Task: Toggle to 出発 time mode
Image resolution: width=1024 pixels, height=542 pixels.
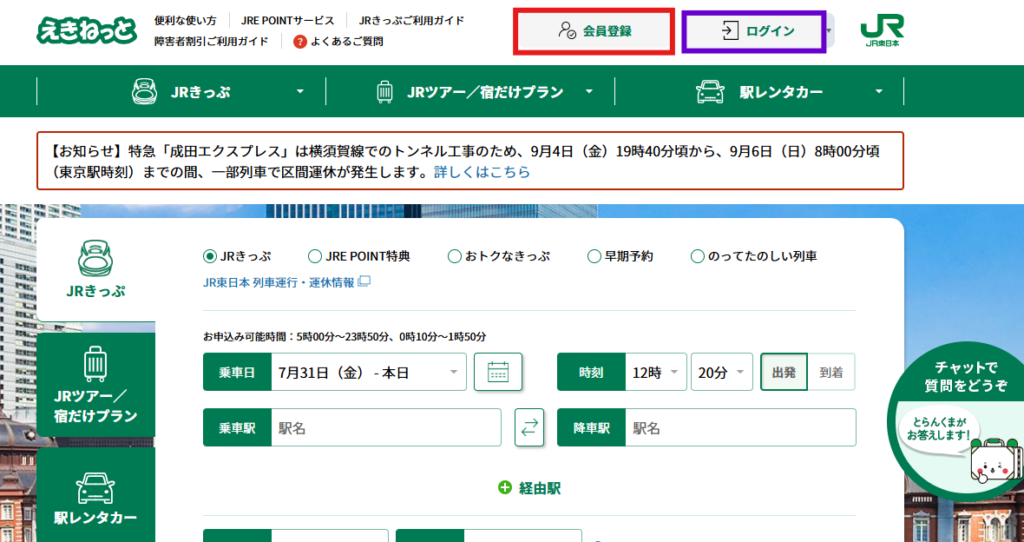Action: tap(784, 372)
